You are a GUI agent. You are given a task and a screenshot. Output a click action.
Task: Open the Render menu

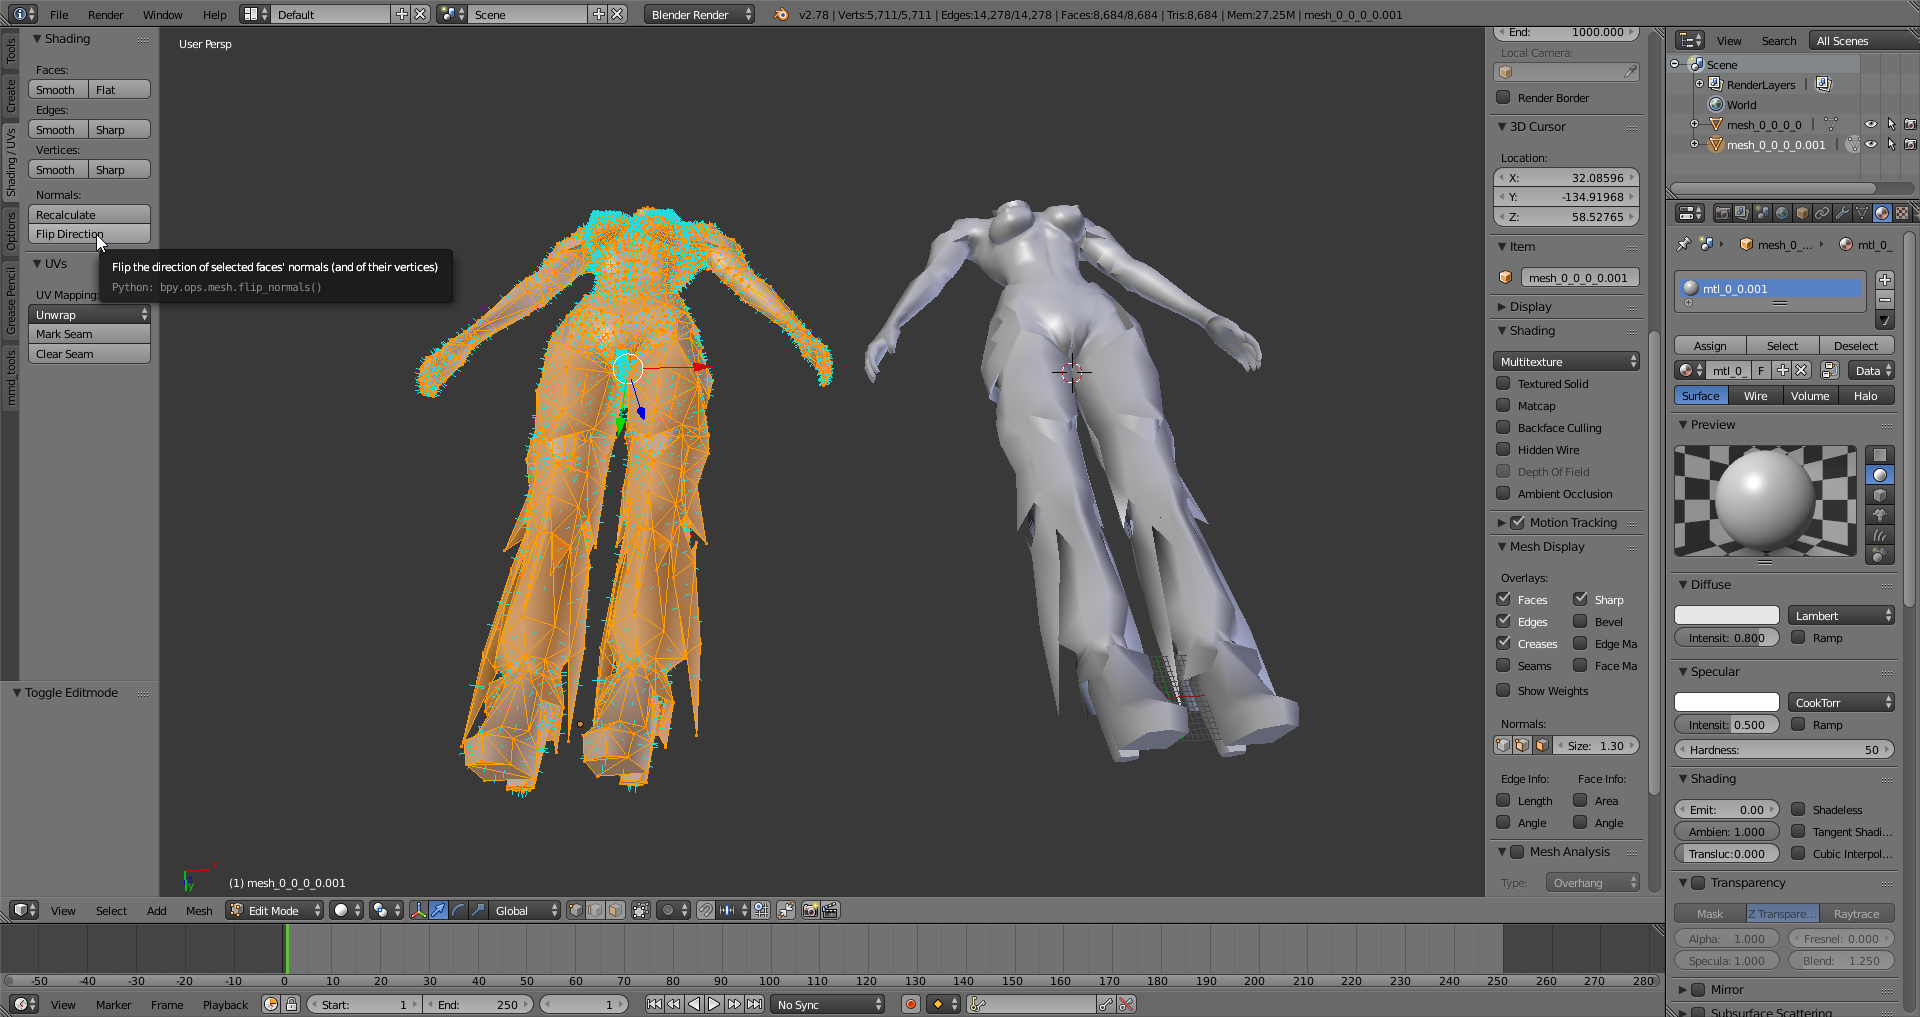click(105, 15)
